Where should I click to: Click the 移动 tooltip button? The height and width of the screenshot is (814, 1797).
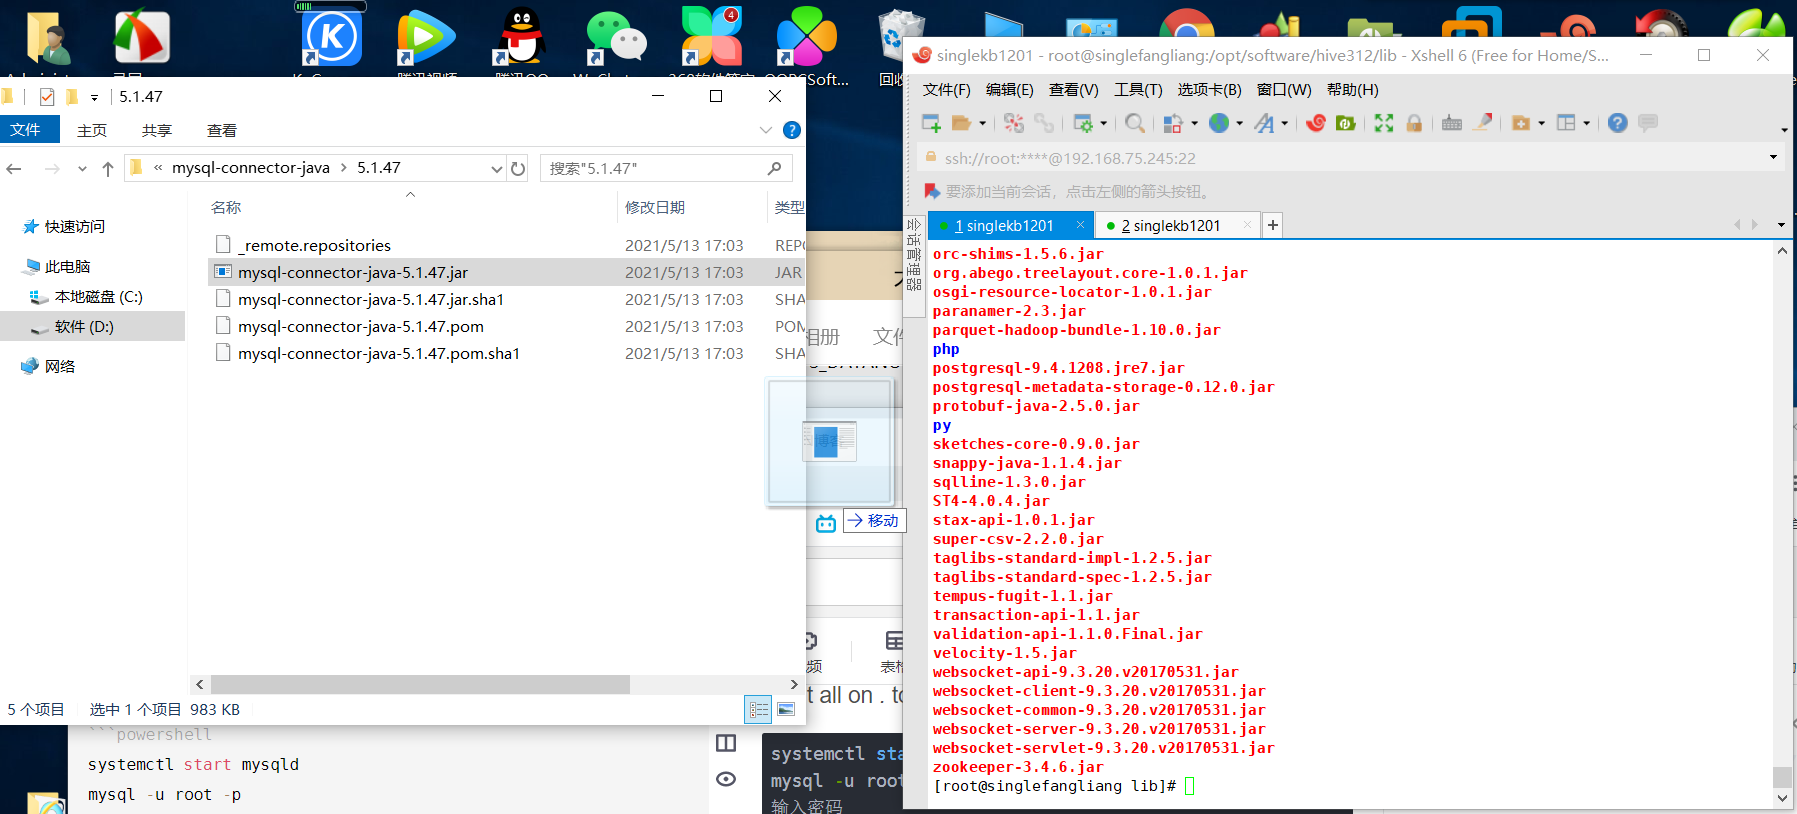[x=873, y=521]
